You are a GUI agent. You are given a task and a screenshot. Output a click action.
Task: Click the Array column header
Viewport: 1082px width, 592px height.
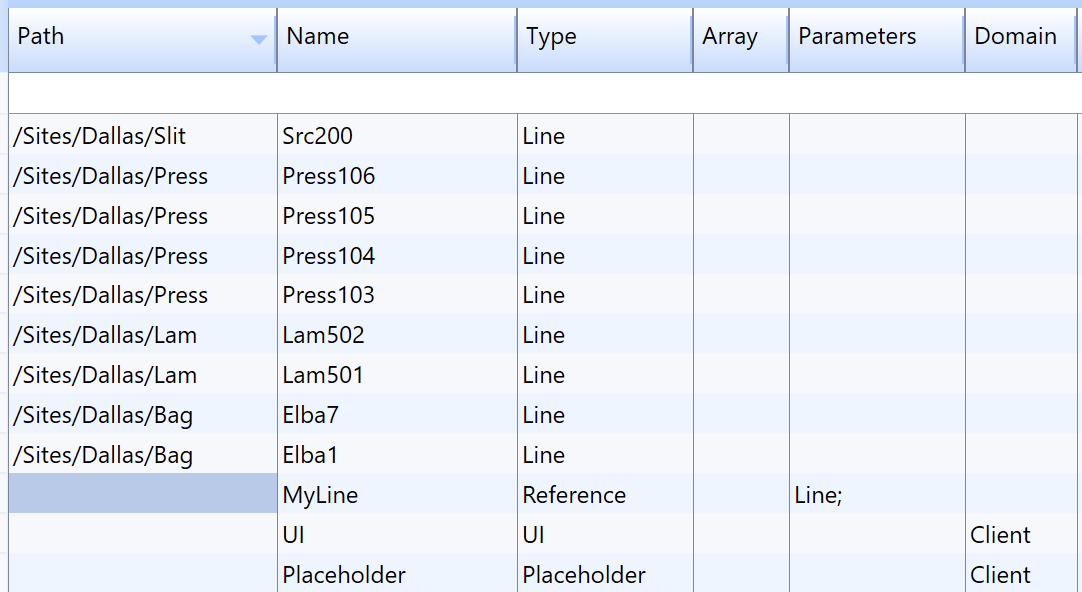pyautogui.click(x=729, y=37)
